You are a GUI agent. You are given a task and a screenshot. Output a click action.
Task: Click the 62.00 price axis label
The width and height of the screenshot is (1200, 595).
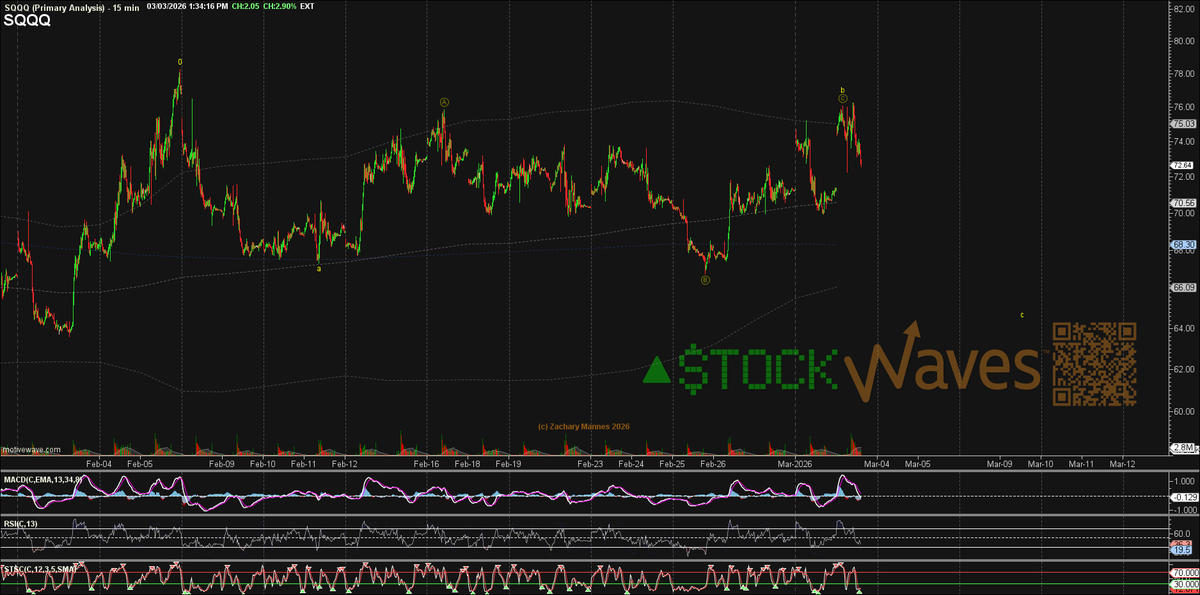(1182, 369)
